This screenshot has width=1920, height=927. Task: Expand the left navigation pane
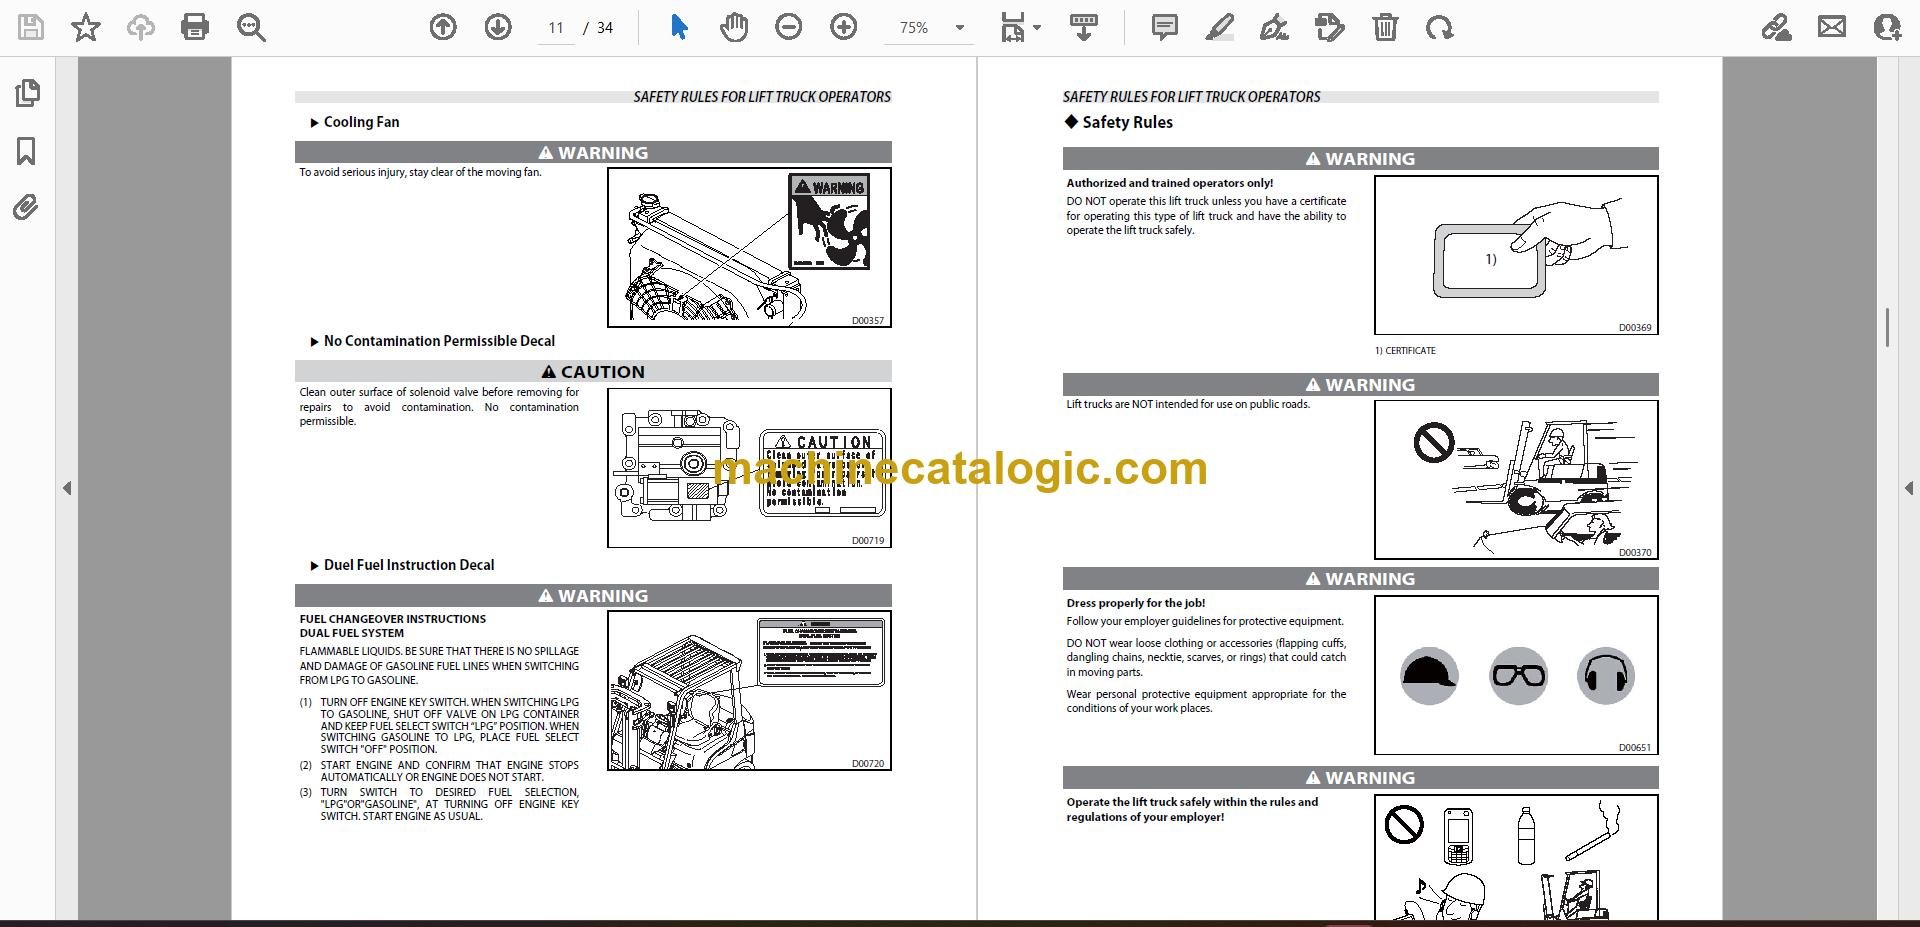click(67, 488)
